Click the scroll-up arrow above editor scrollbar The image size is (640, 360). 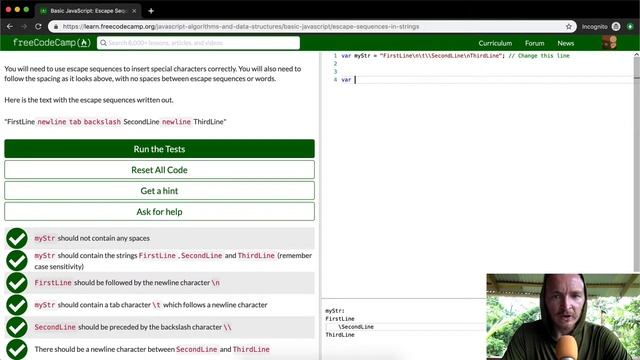coord(637,54)
